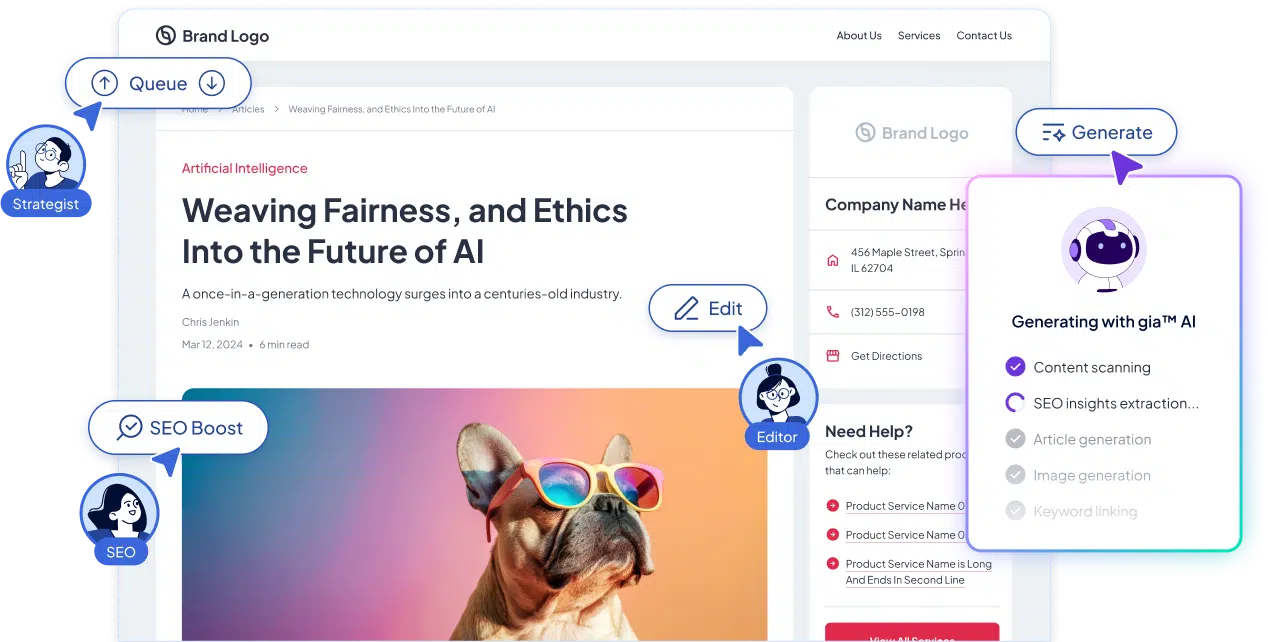Click the Edit button
The height and width of the screenshot is (642, 1268).
pyautogui.click(x=708, y=308)
